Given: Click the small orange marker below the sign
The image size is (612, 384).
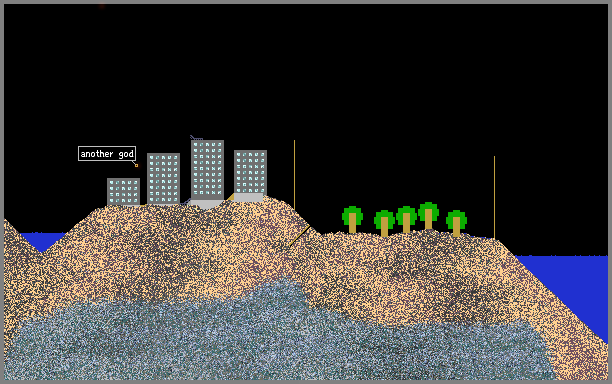Looking at the screenshot, I should click(136, 165).
